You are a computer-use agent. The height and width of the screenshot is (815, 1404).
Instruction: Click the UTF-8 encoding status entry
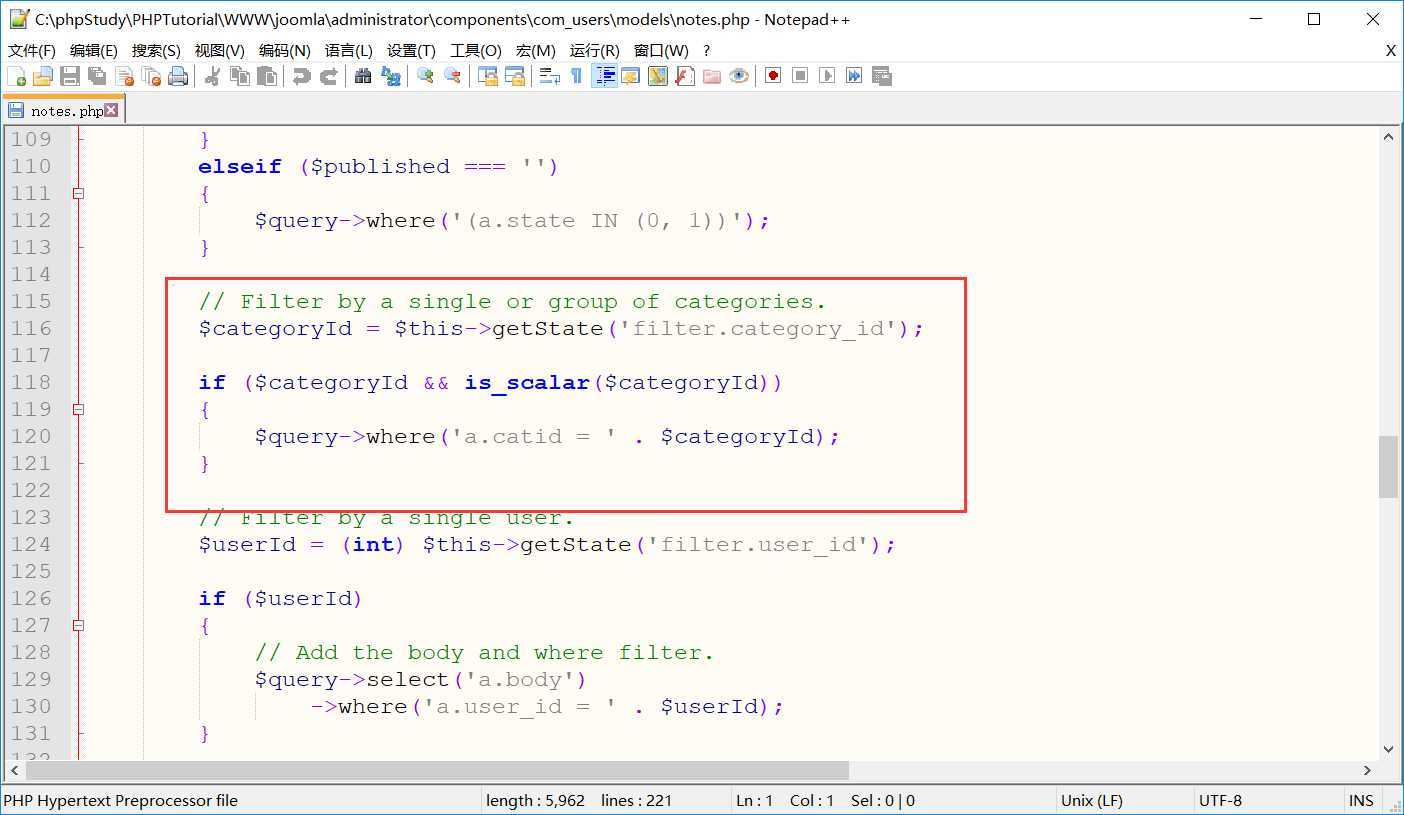[x=1220, y=800]
